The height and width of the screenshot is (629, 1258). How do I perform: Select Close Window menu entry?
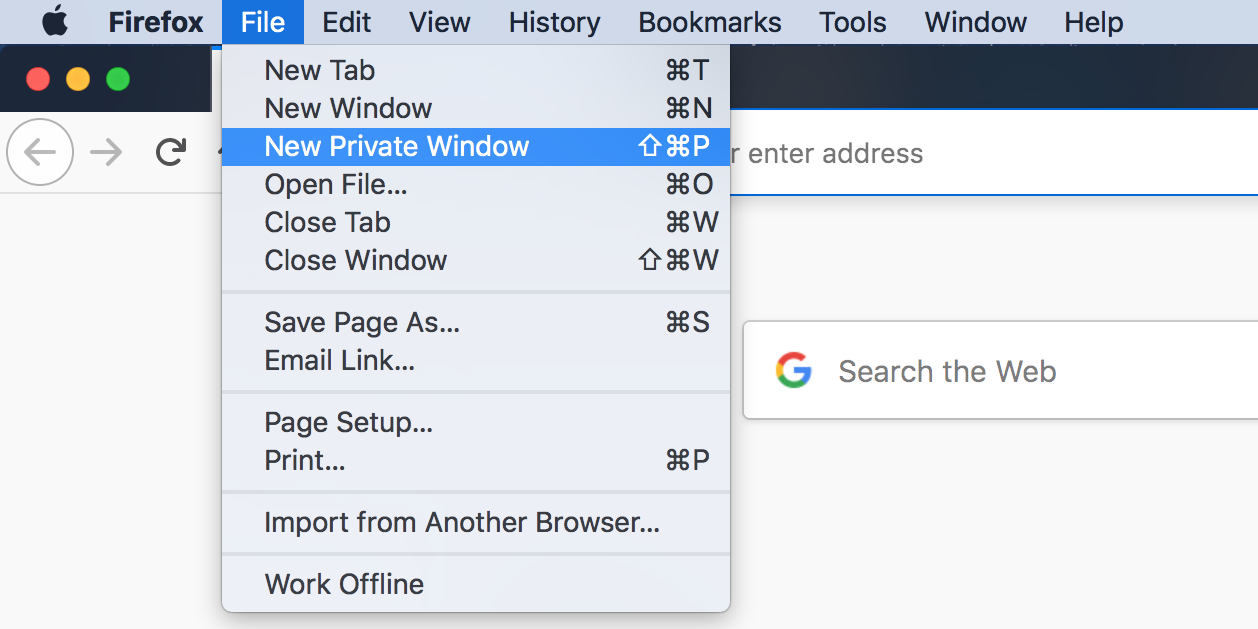tap(476, 260)
